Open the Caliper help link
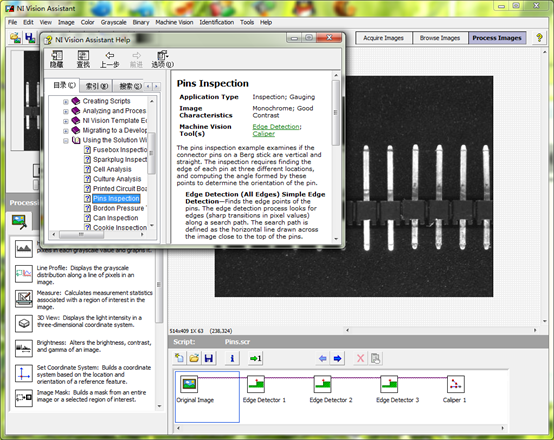This screenshot has width=554, height=440. tap(264, 134)
